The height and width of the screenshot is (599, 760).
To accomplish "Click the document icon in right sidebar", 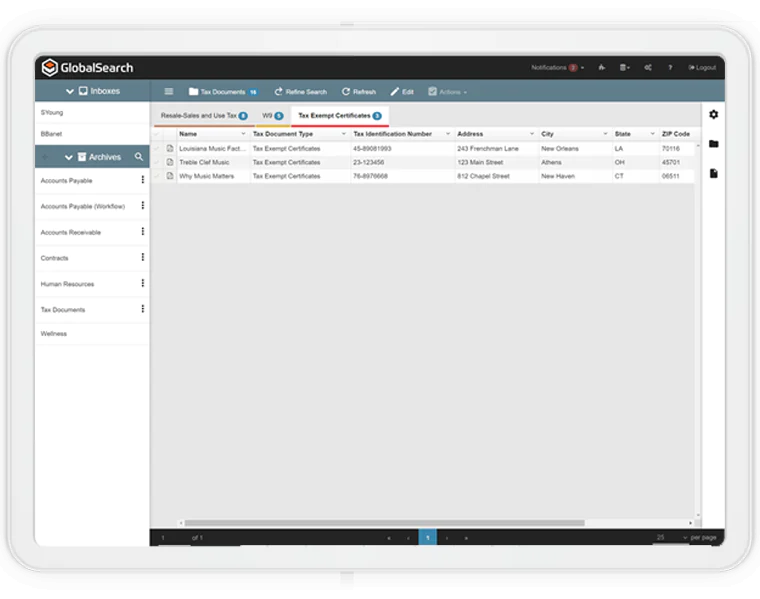I will point(713,174).
